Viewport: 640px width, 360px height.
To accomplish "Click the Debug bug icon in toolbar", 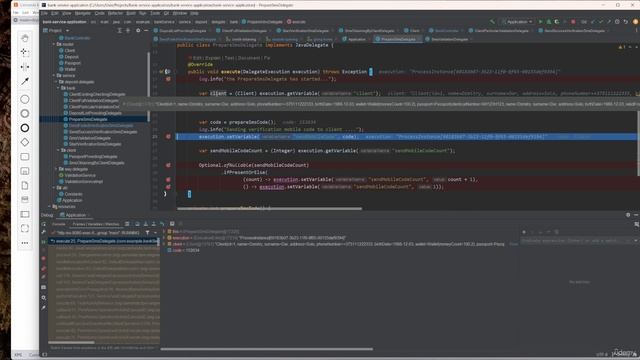I will [549, 22].
